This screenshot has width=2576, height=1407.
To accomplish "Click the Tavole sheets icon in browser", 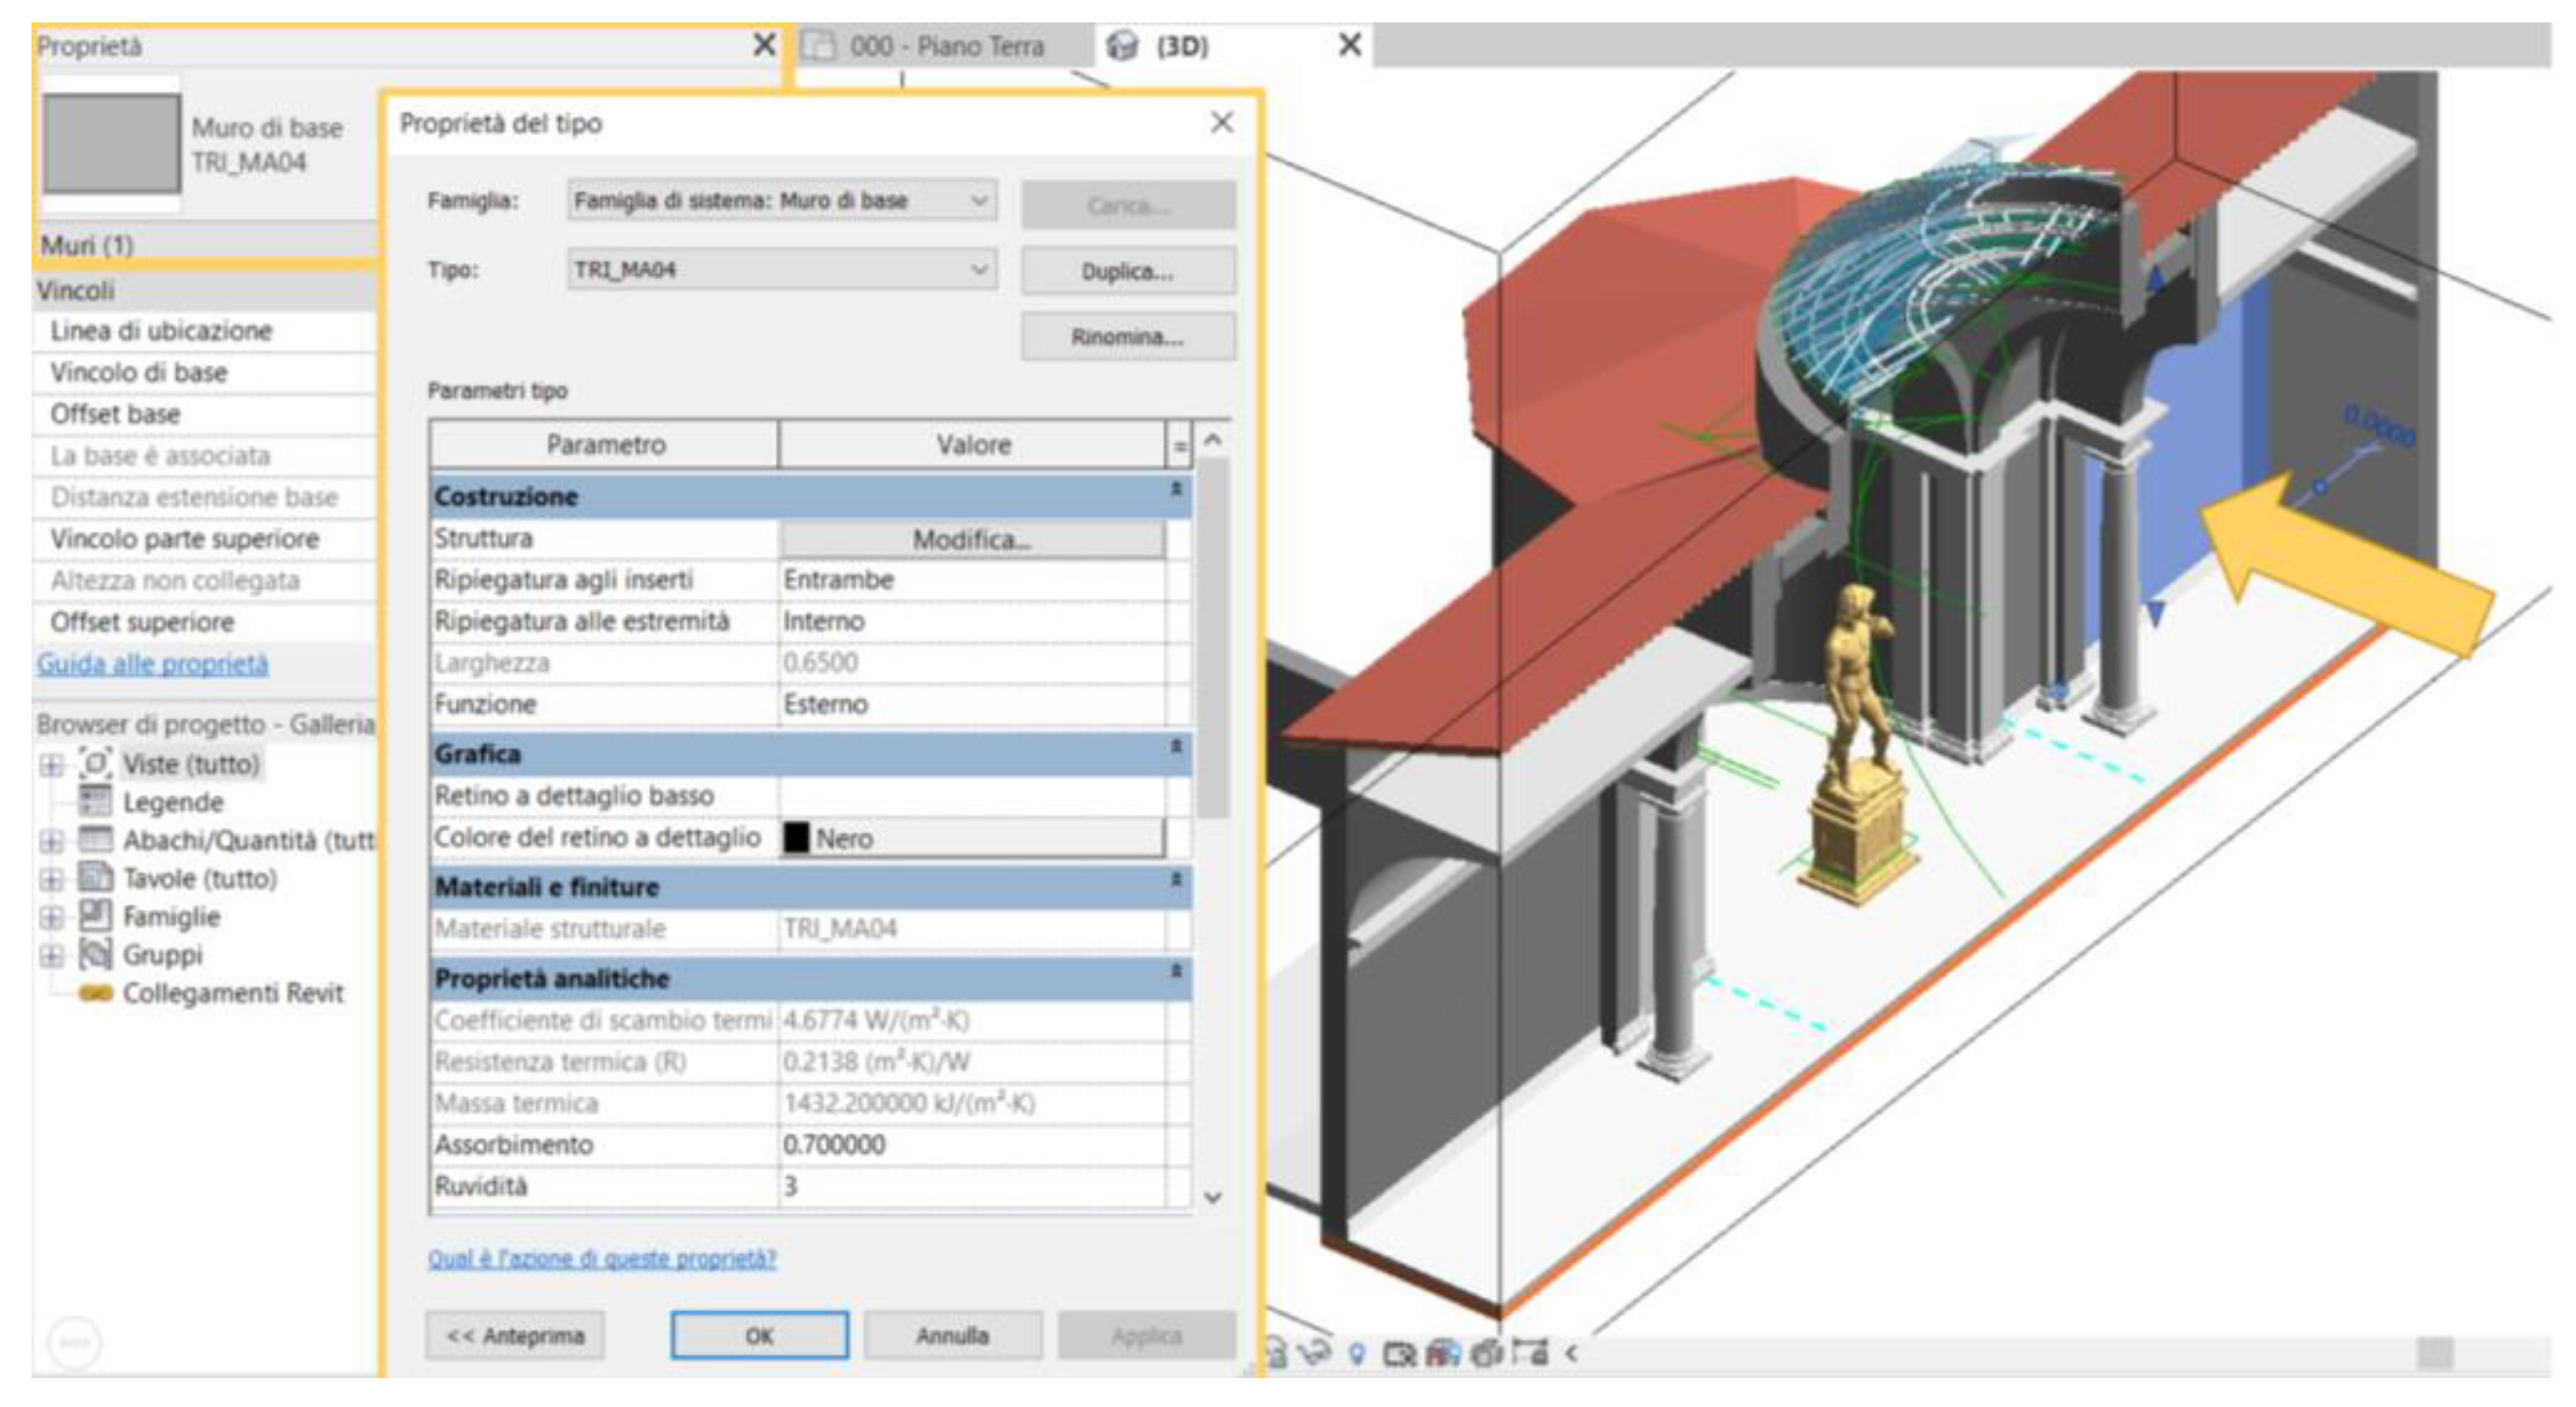I will pos(95,877).
